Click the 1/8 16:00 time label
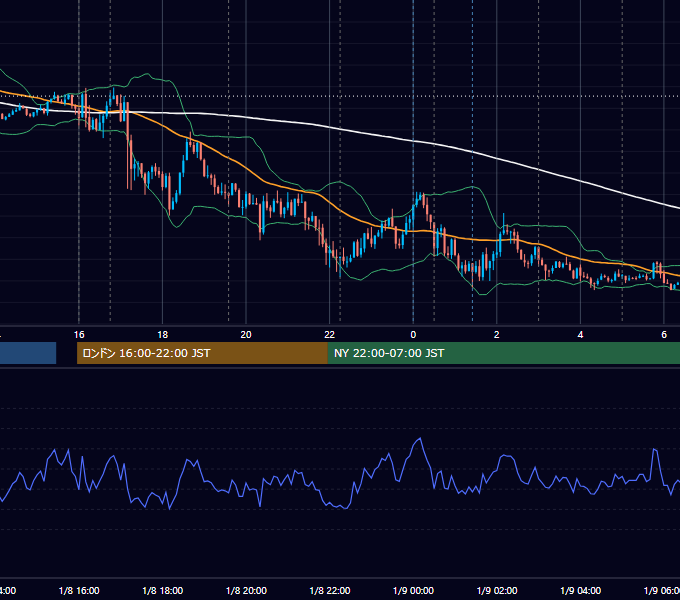680x600 pixels. 79,590
